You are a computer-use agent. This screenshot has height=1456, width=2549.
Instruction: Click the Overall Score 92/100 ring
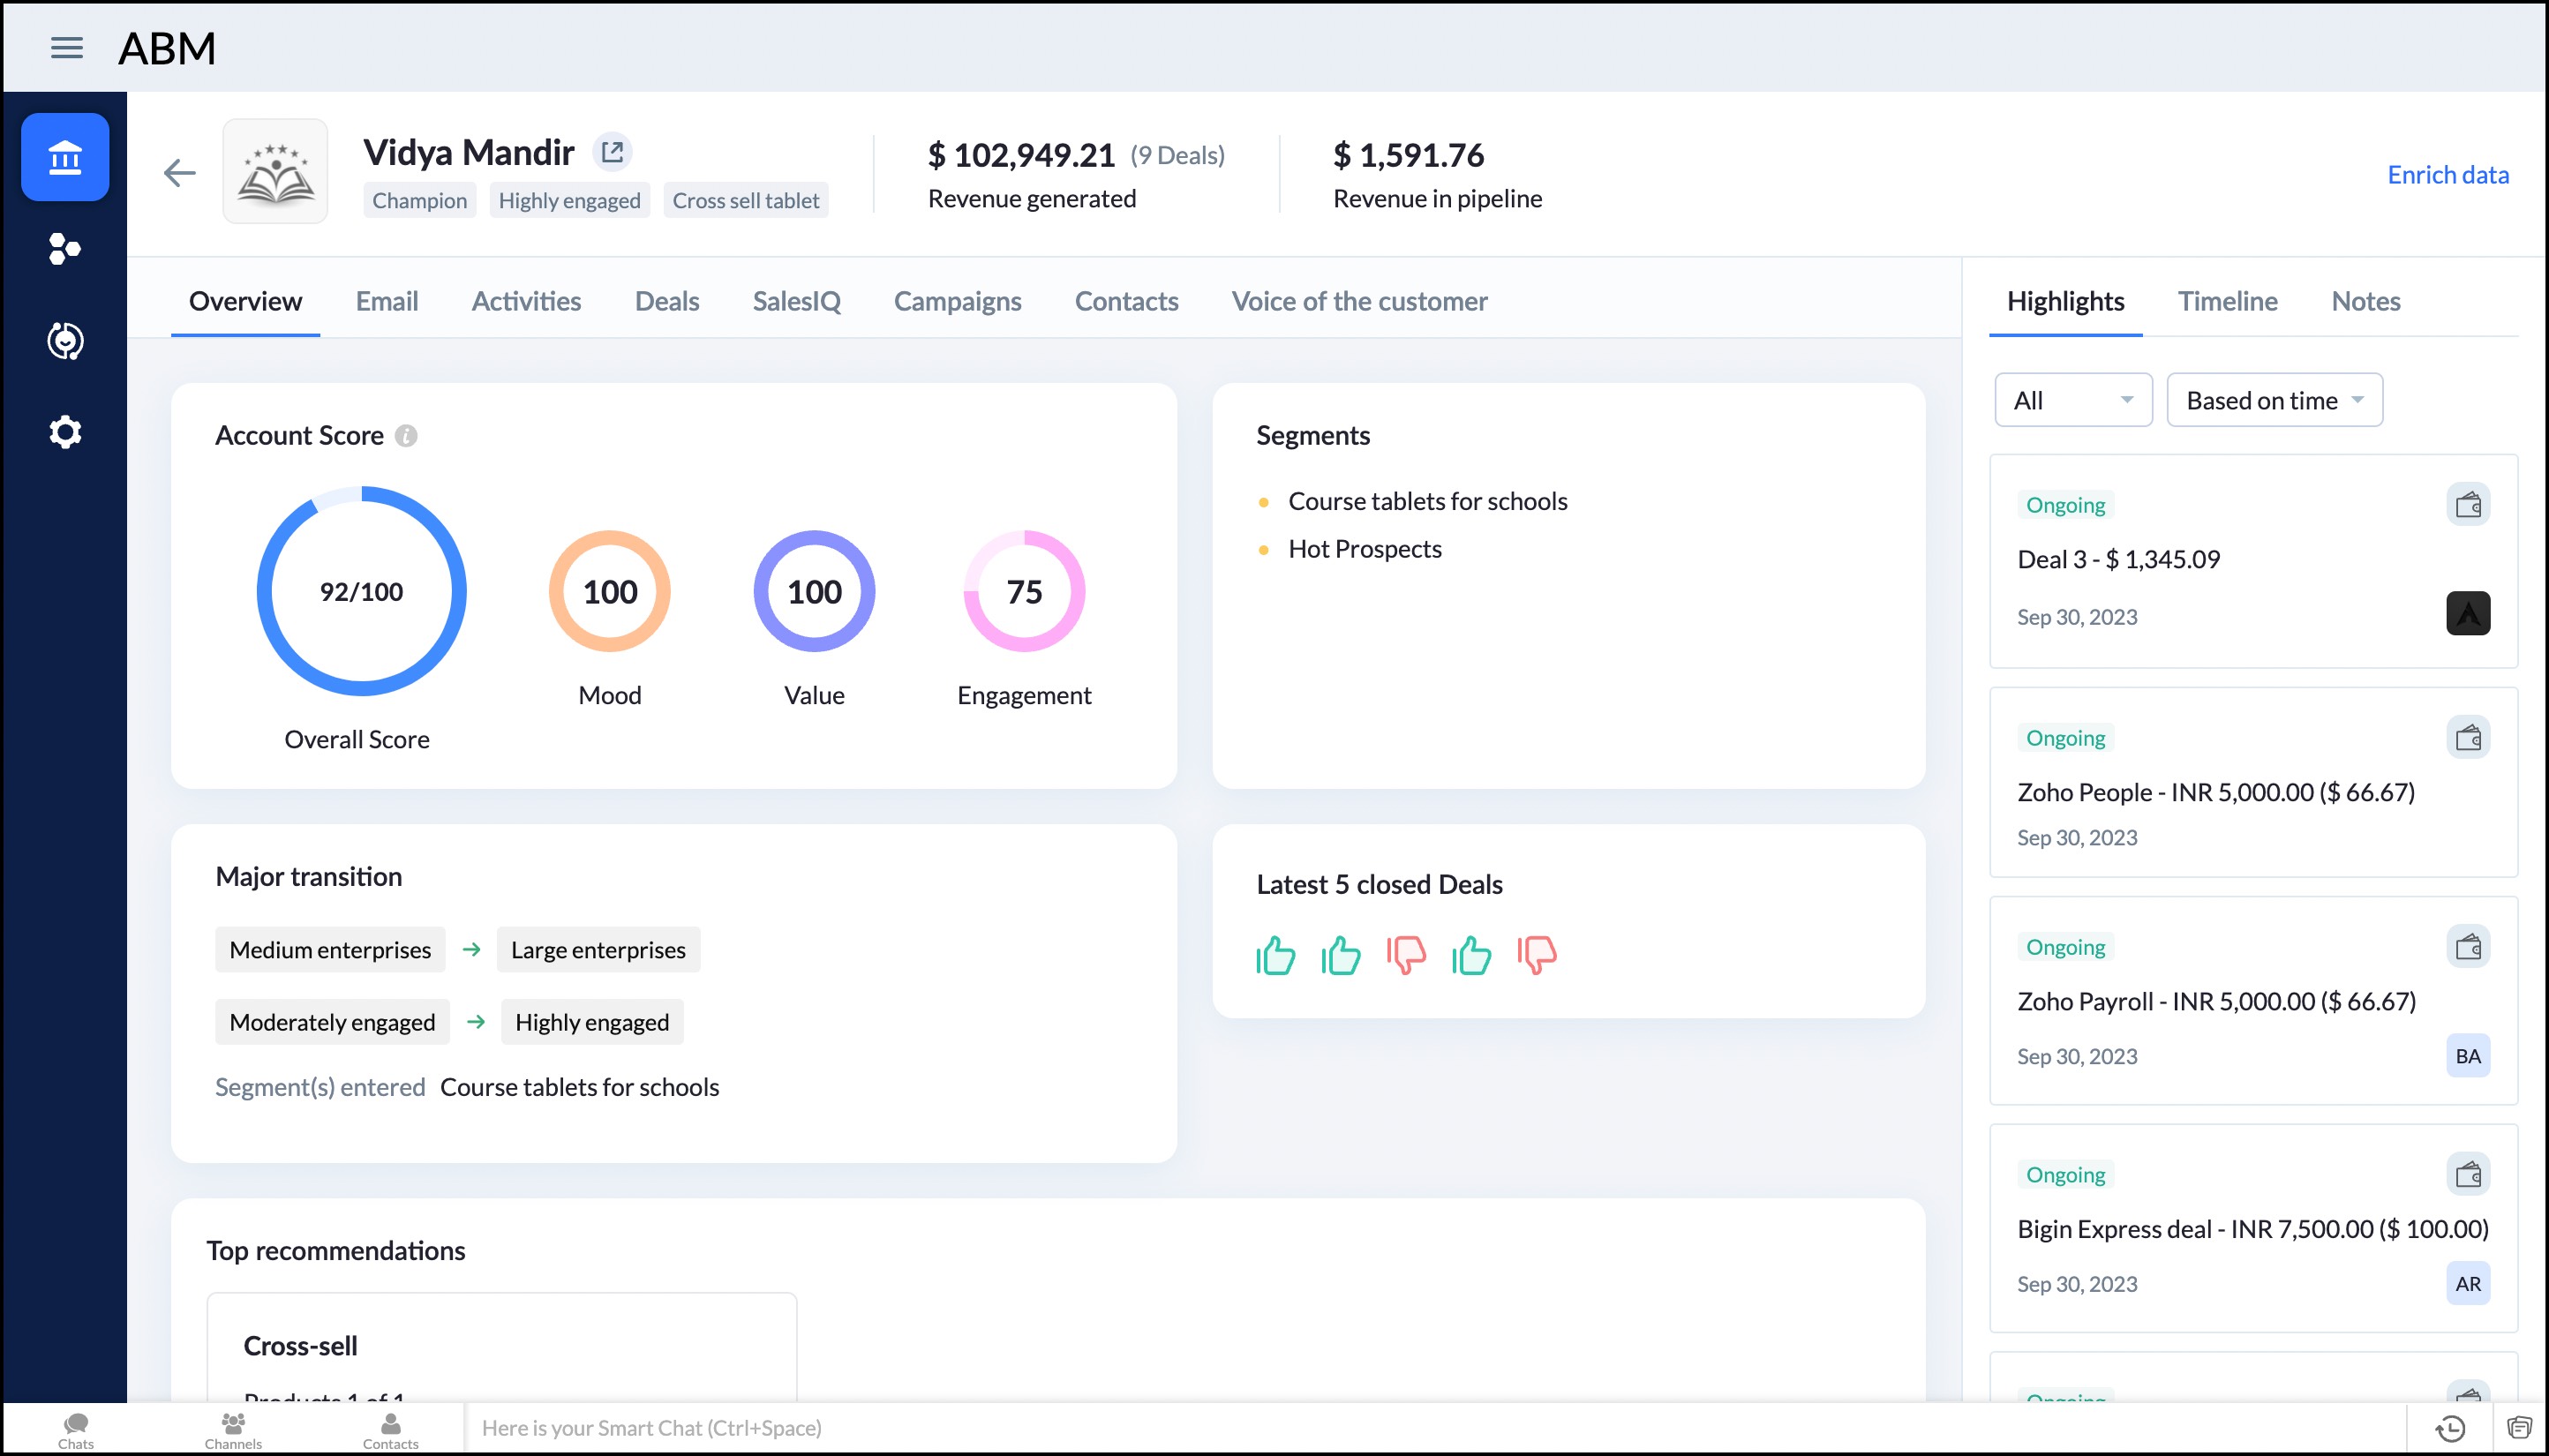tap(361, 592)
